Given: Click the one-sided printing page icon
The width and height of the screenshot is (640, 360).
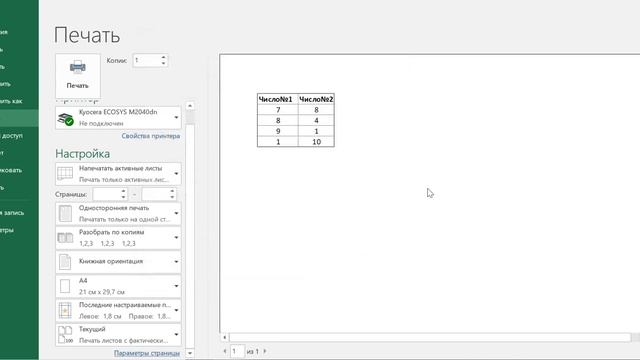Looking at the screenshot, I should tap(65, 213).
